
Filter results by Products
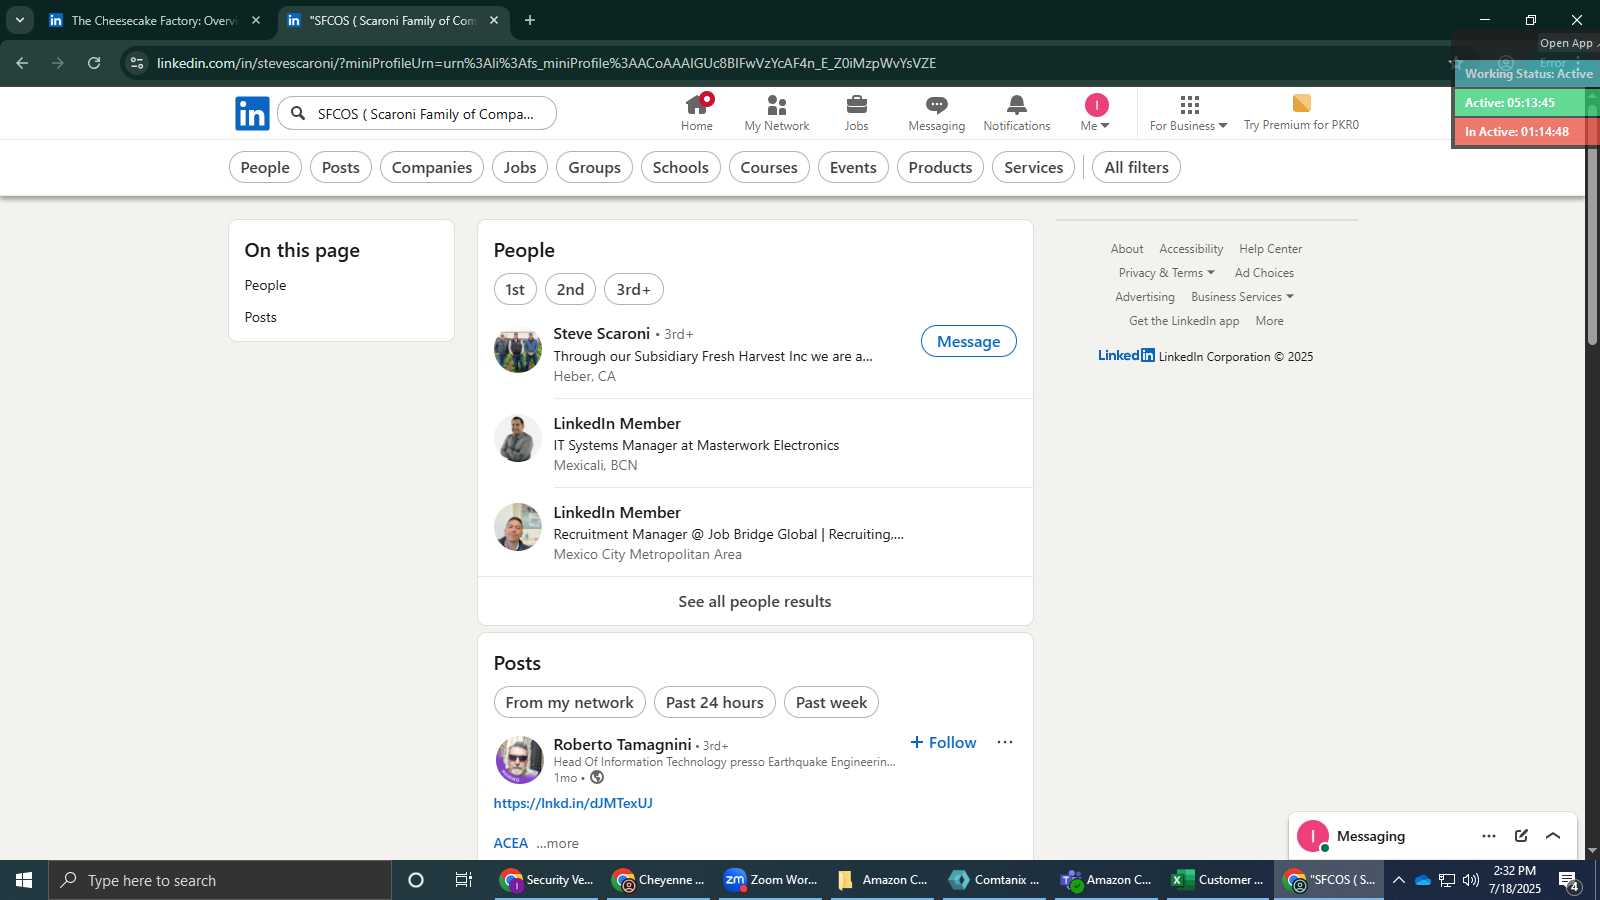click(940, 167)
